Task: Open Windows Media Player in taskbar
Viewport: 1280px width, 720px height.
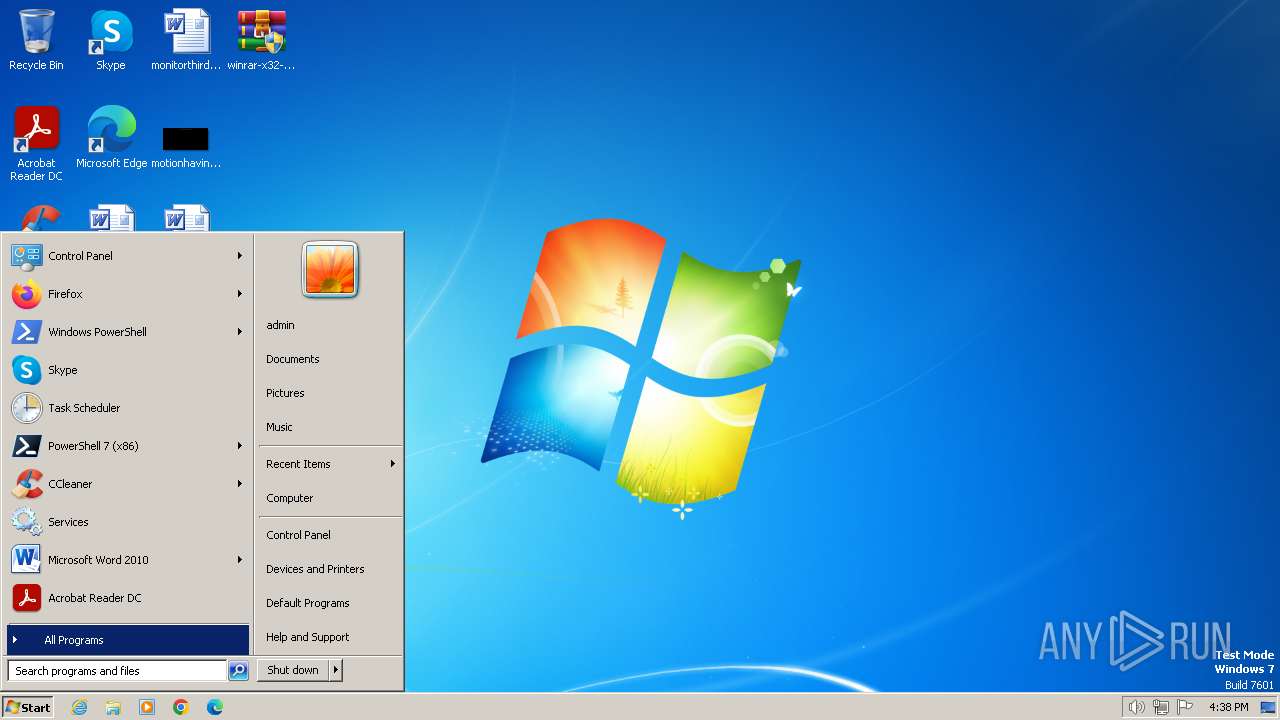Action: click(x=147, y=707)
